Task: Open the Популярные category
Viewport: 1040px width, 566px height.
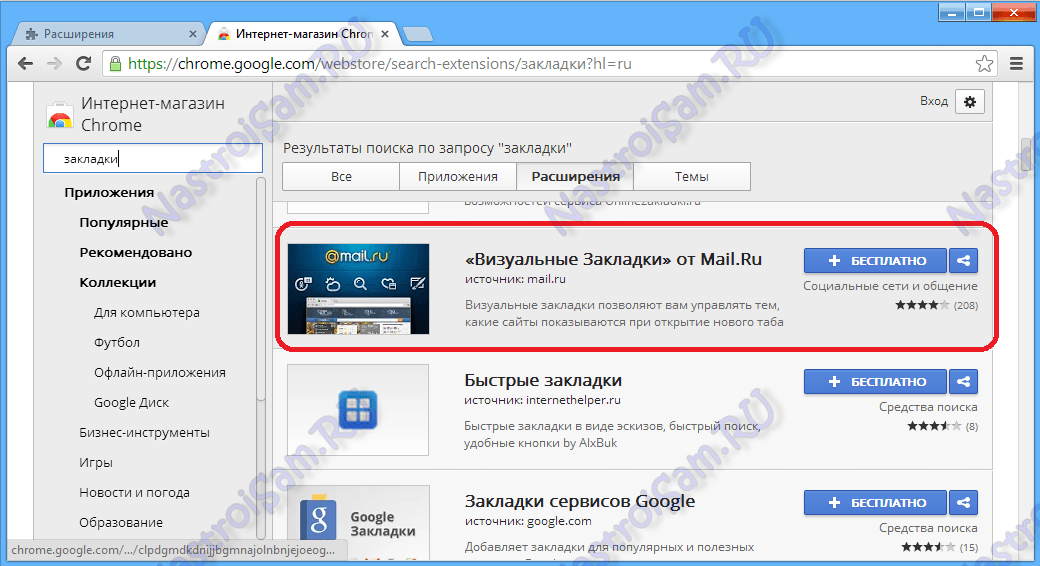Action: (x=124, y=222)
